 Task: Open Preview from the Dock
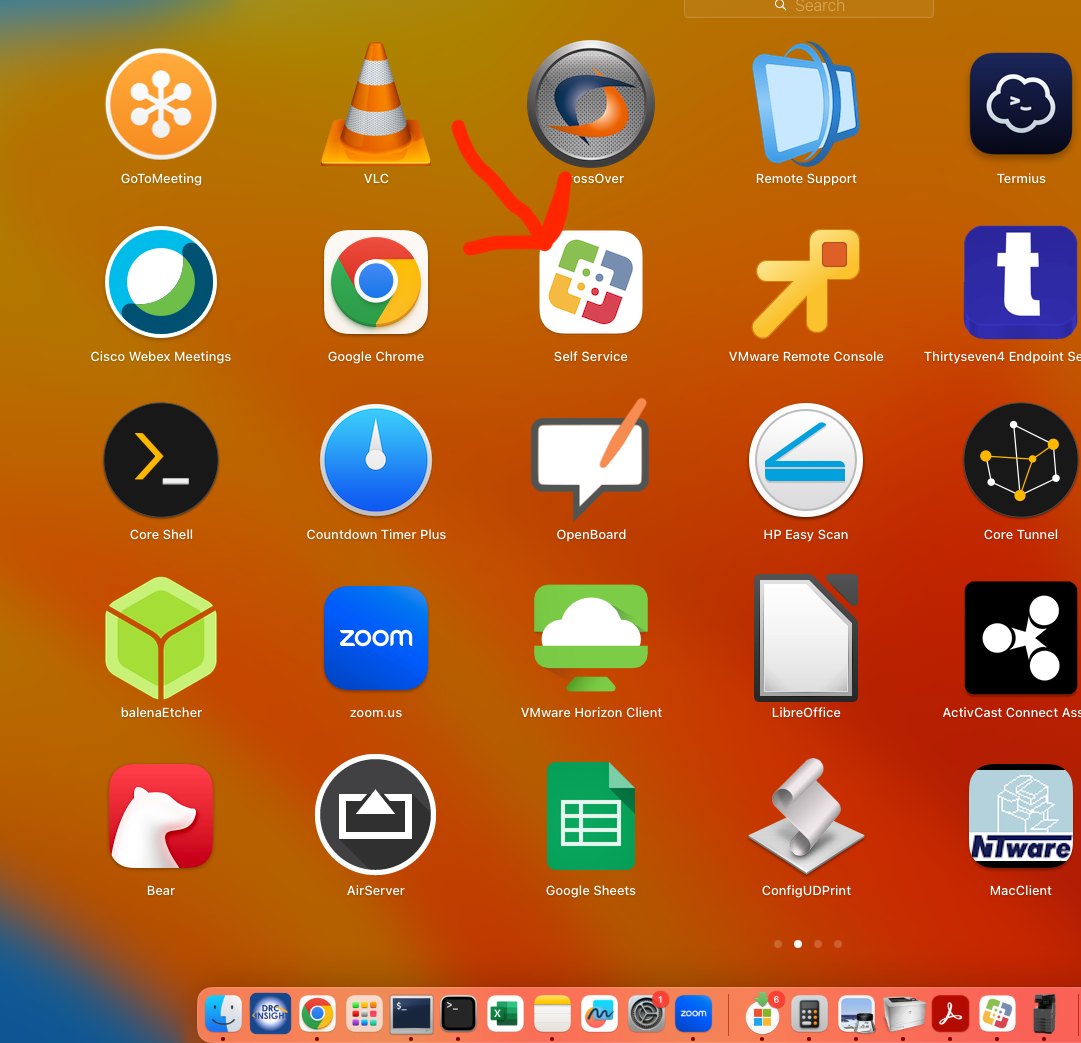[856, 1013]
